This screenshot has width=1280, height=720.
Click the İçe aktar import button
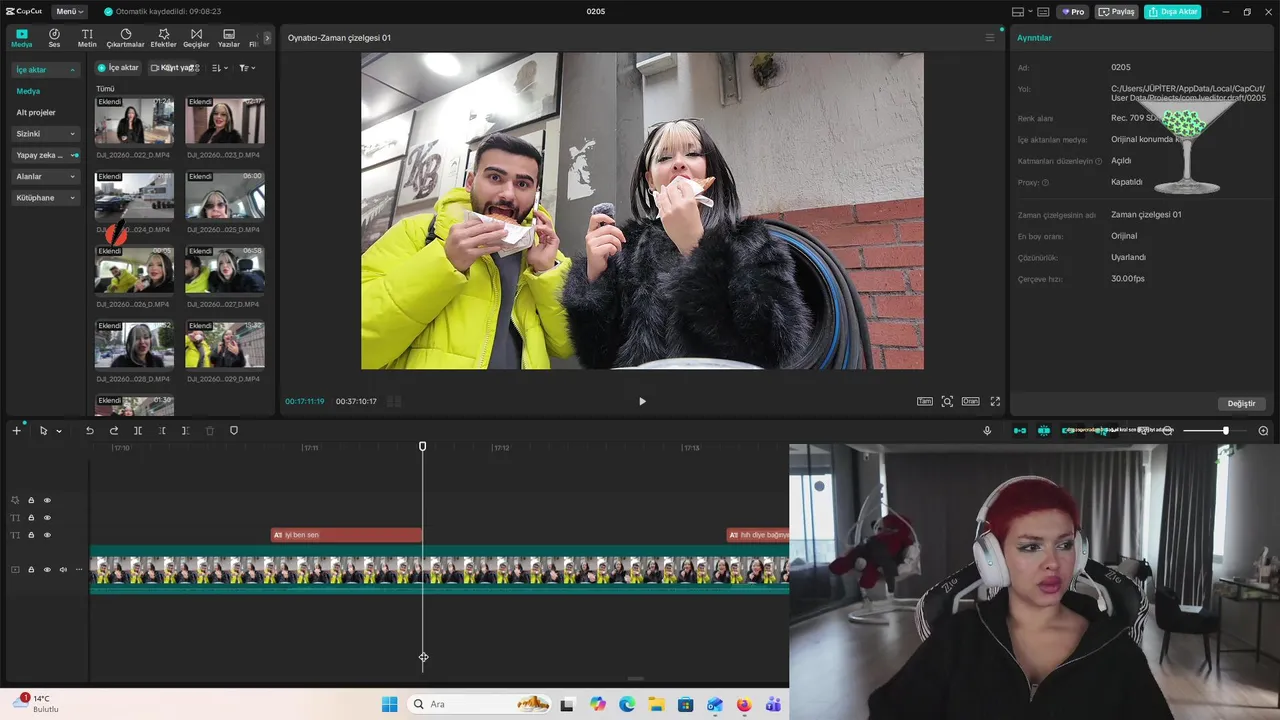point(118,68)
